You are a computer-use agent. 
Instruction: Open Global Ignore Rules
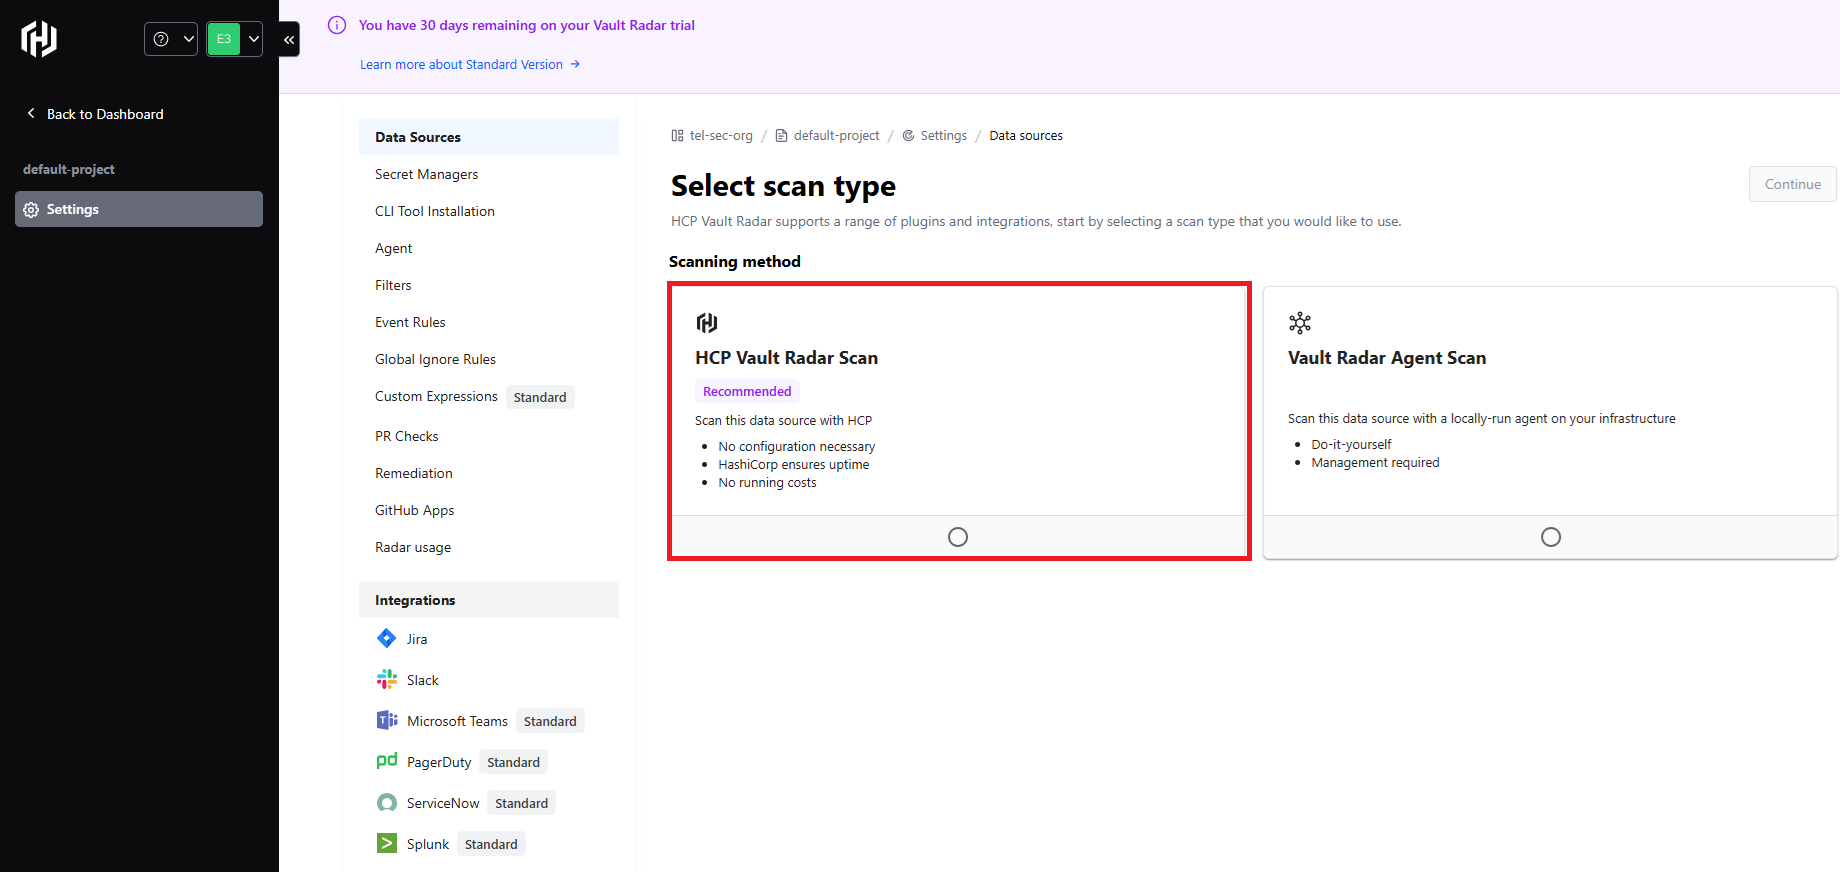click(435, 359)
